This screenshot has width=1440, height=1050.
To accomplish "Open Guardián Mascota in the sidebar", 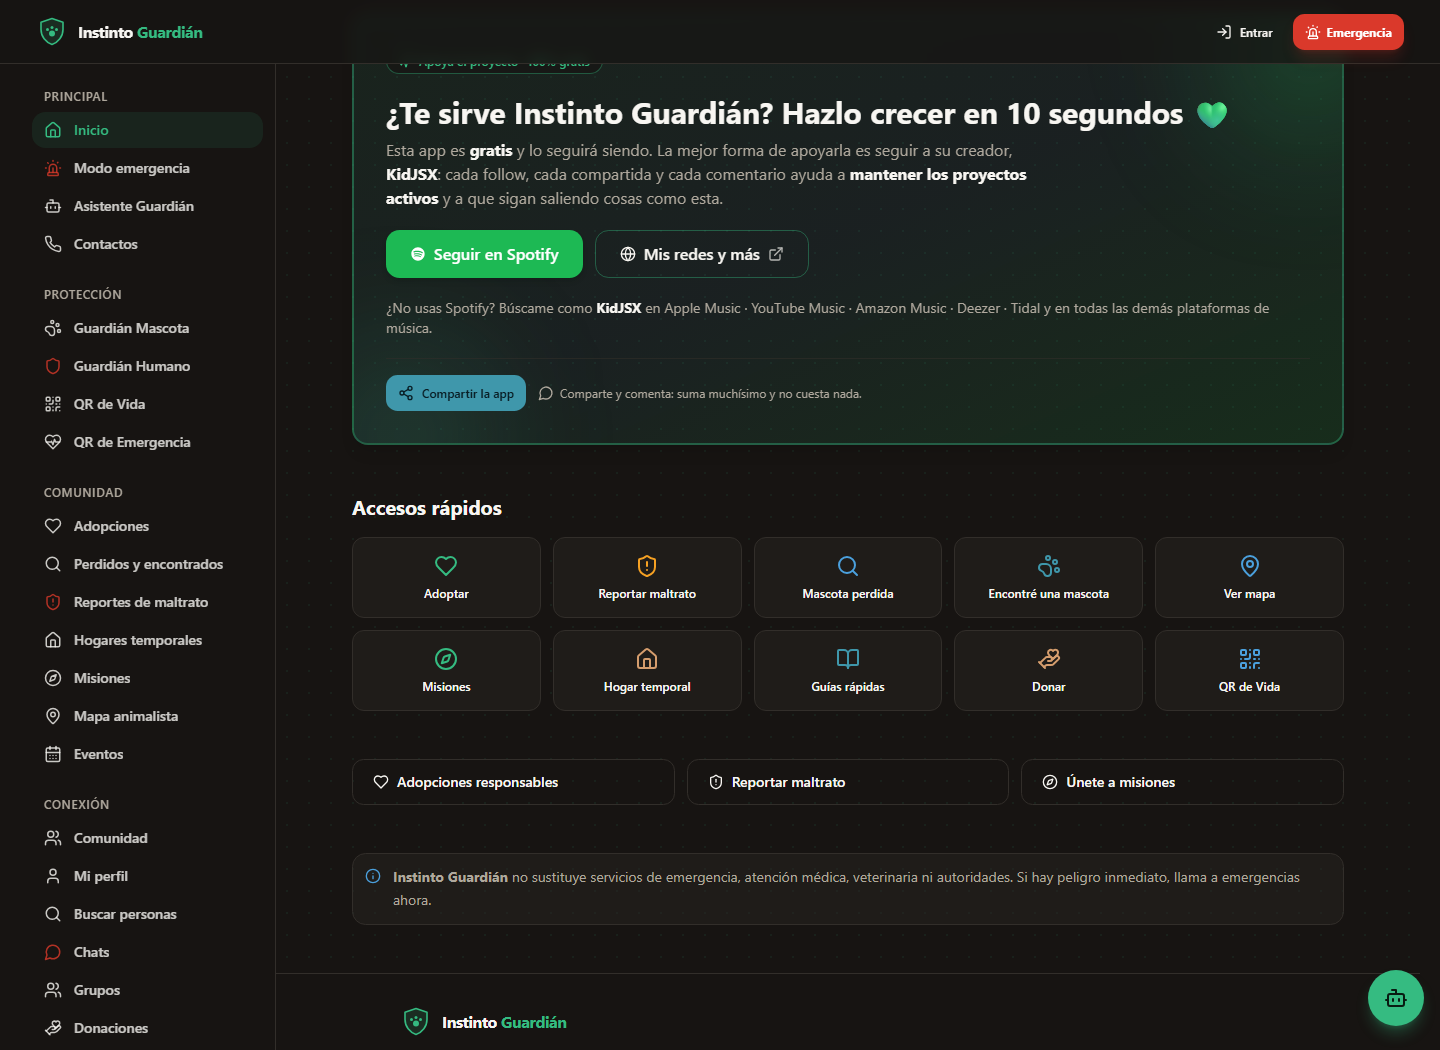I will tap(147, 328).
